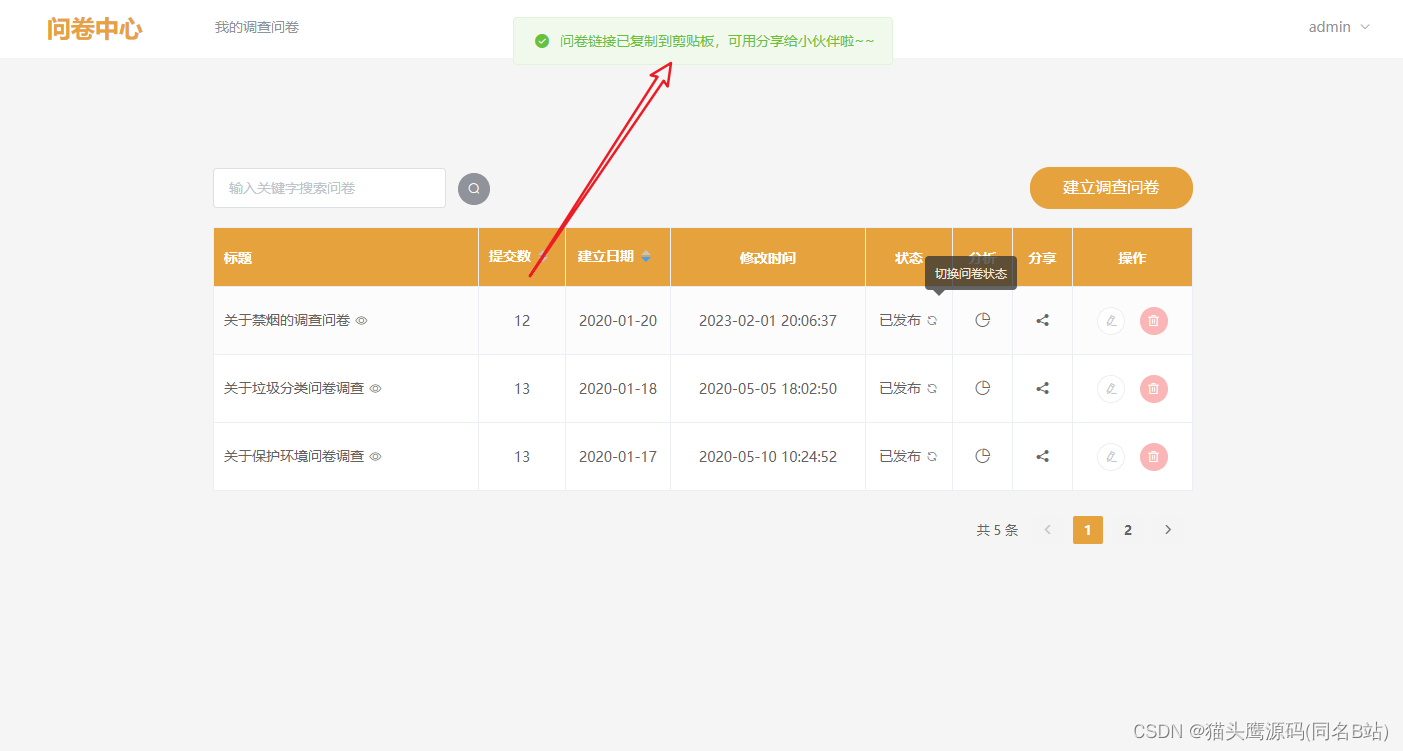This screenshot has width=1403, height=751.
Task: Click modified time 2020-05-05 18:02:50
Action: (x=768, y=389)
